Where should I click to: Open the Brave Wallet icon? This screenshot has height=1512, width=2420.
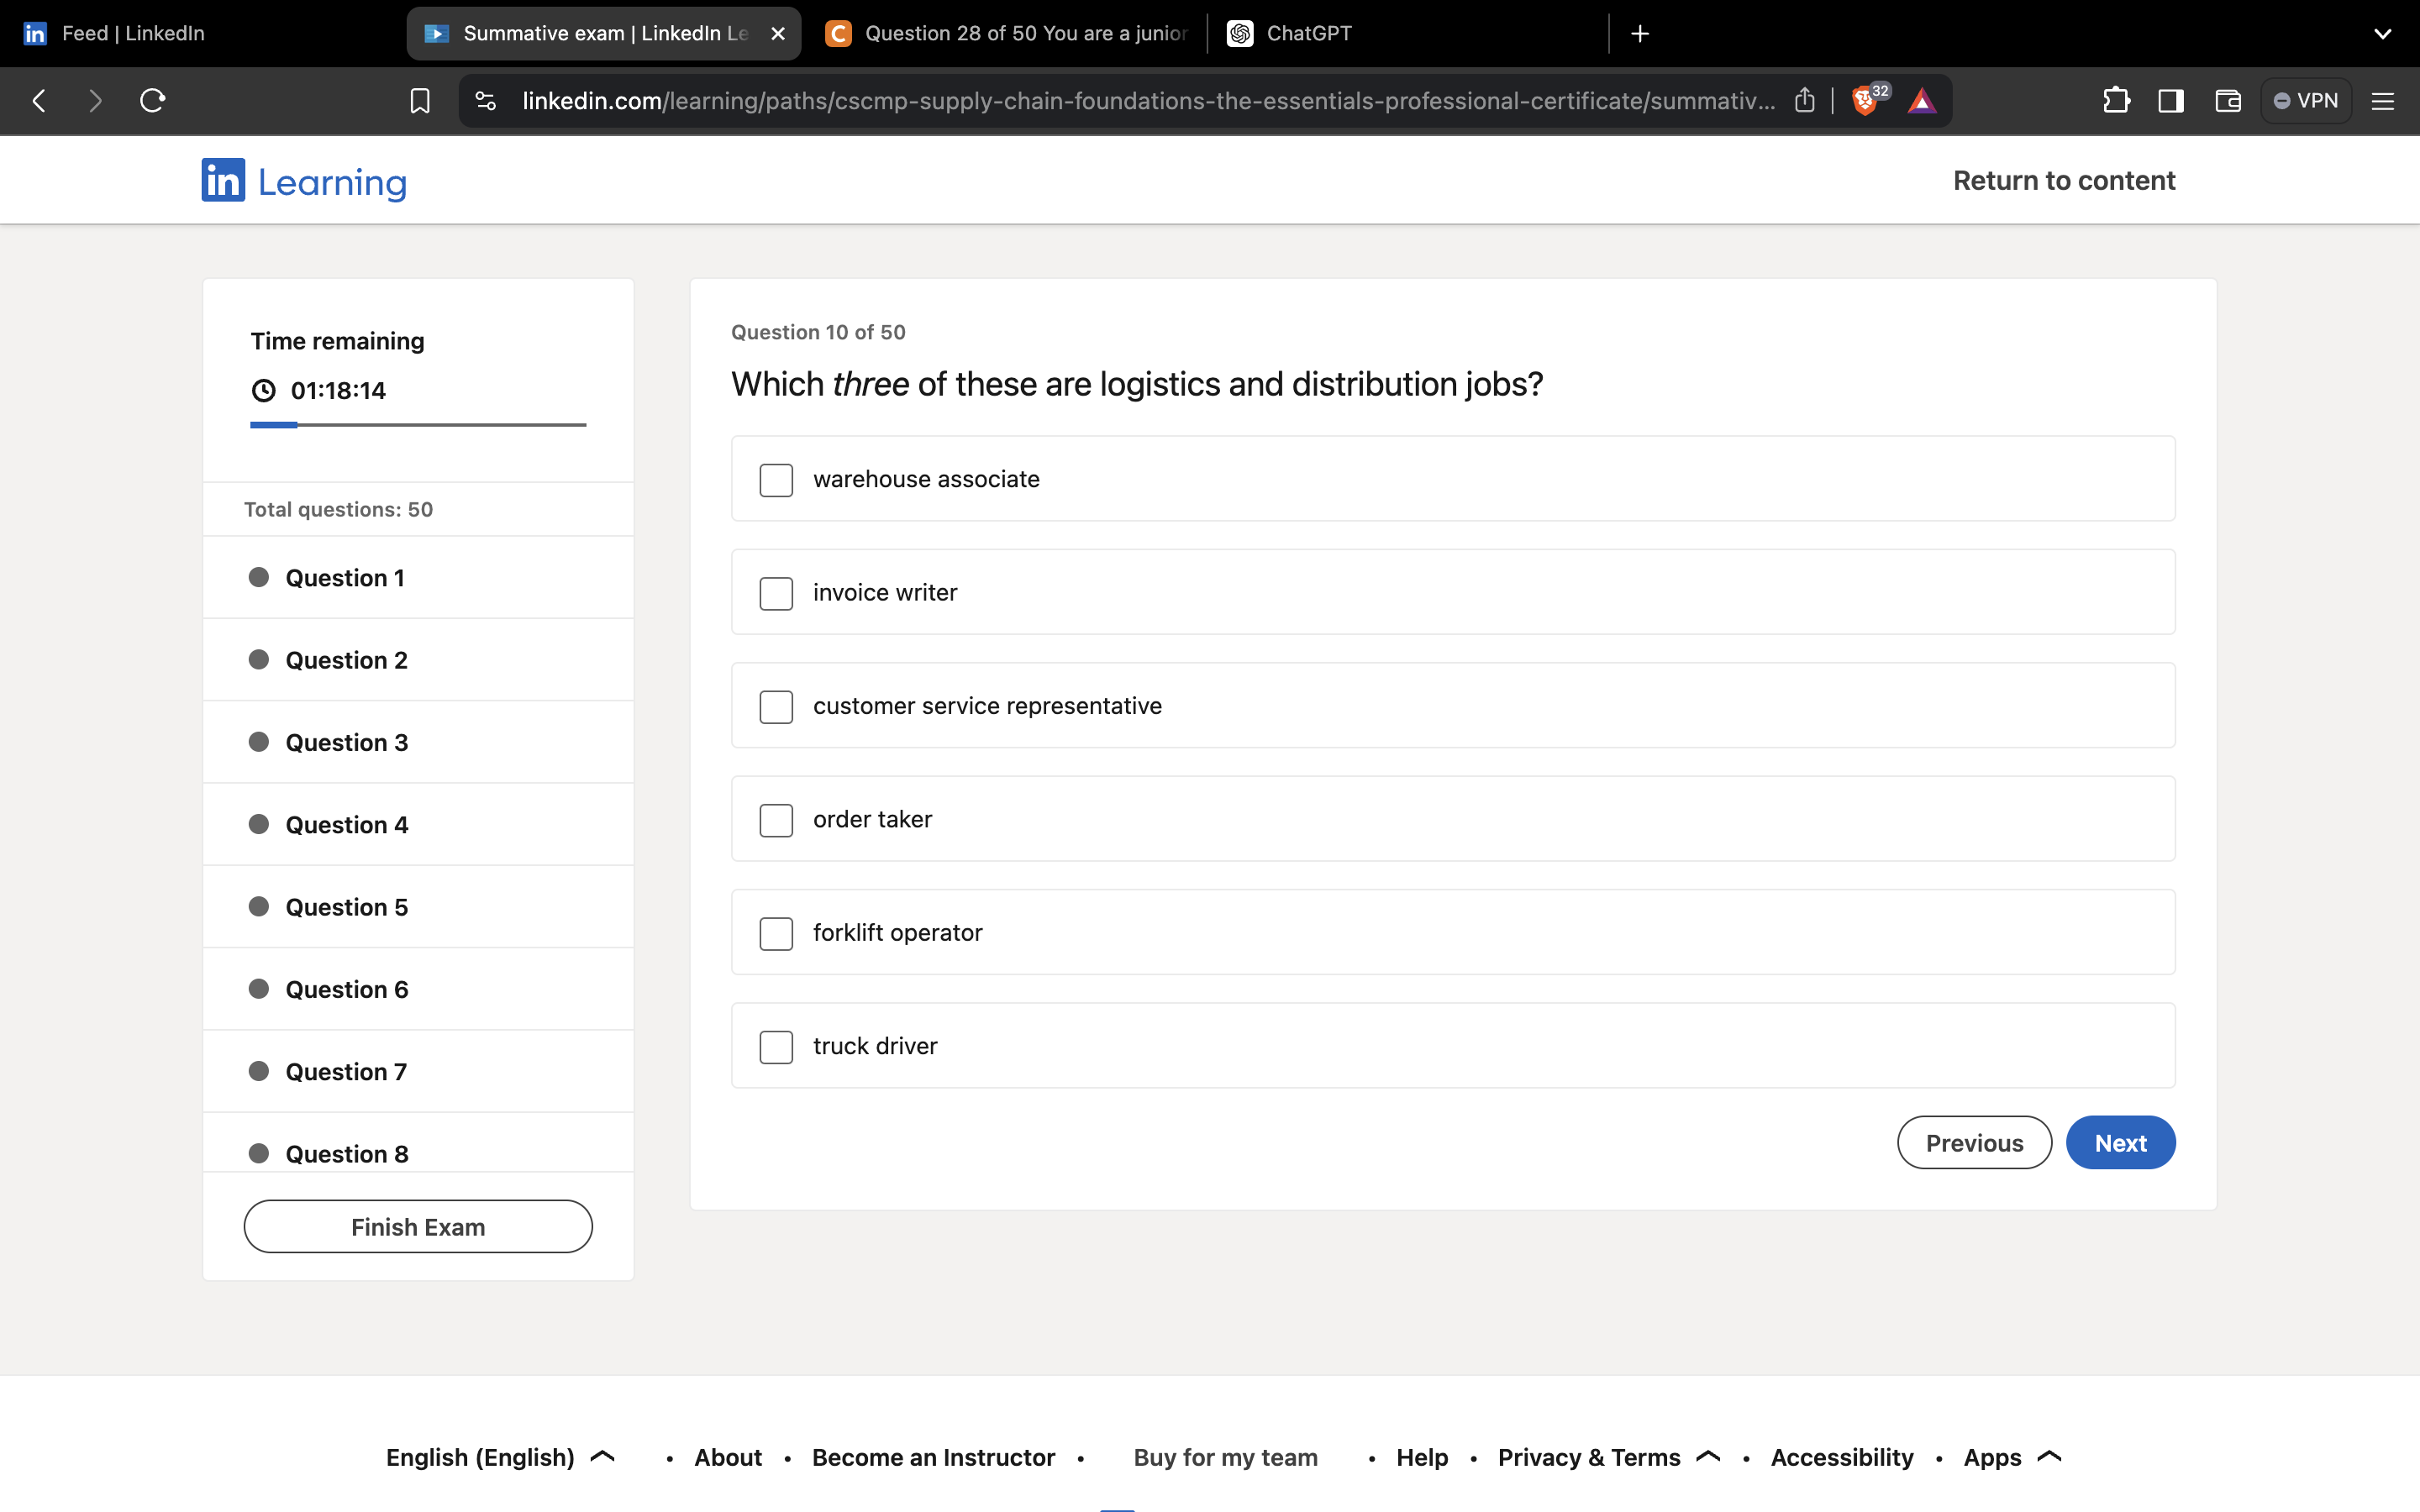pyautogui.click(x=2227, y=101)
